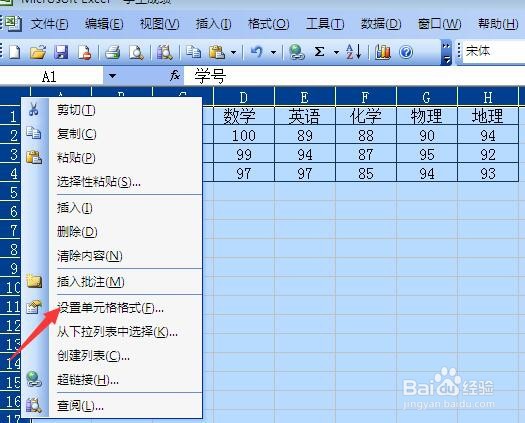The width and height of the screenshot is (525, 423).
Task: Choose 设置单元格格式(F)... in context menu
Action: (112, 308)
